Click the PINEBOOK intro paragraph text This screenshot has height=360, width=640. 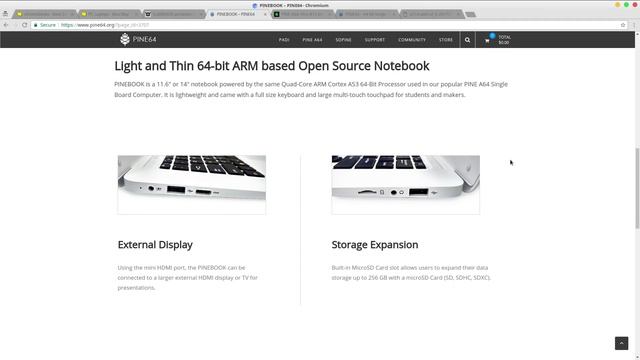click(311, 89)
